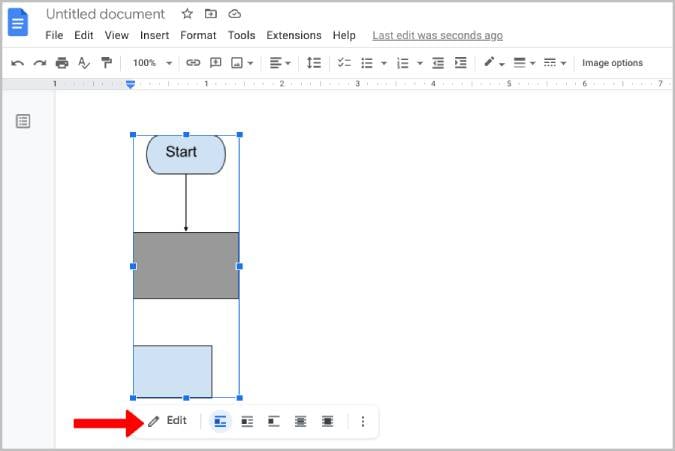Select Behind text option
The image size is (675, 451).
(x=300, y=421)
